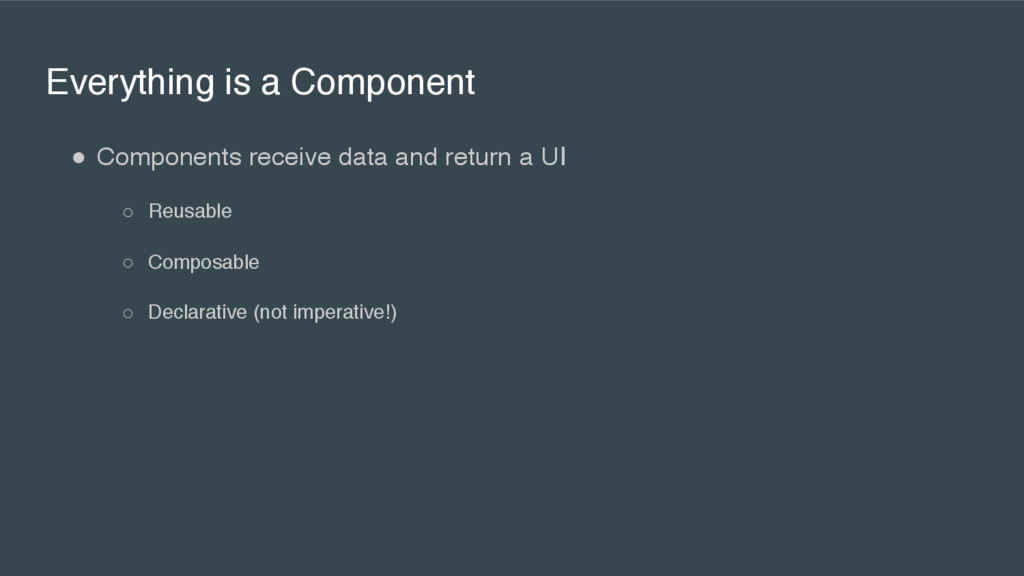Click the empty slide area below the bullets
The image size is (1024, 576).
[512, 451]
